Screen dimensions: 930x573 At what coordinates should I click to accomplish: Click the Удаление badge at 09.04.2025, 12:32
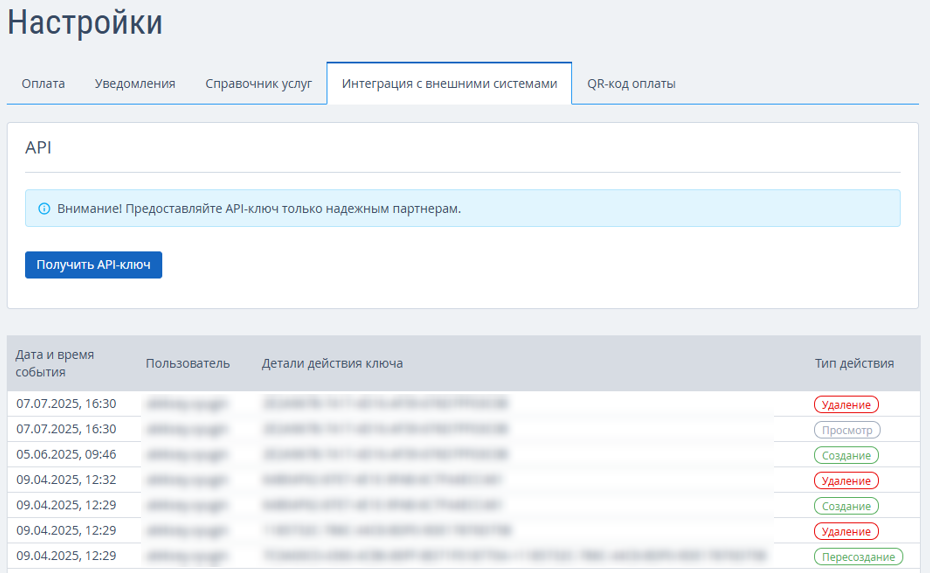(846, 480)
